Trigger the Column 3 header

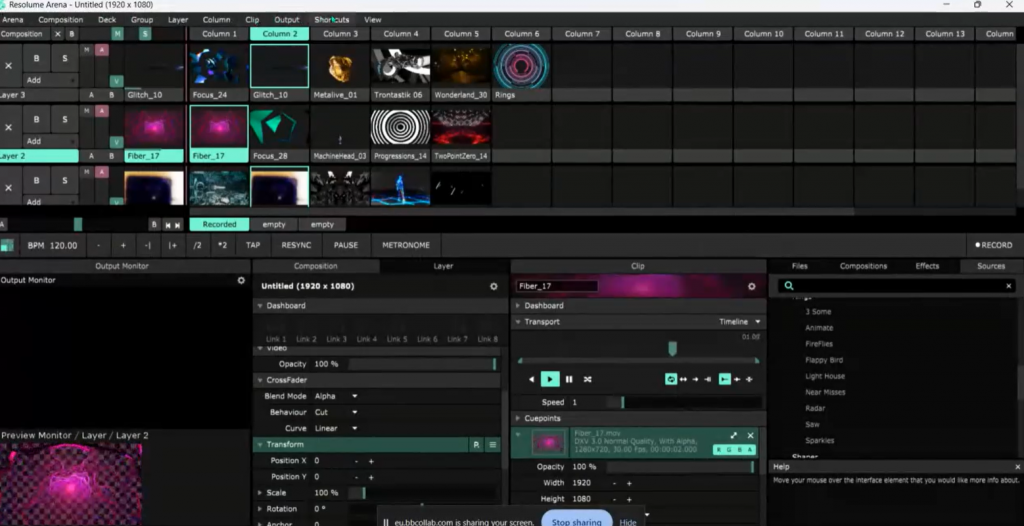point(340,34)
